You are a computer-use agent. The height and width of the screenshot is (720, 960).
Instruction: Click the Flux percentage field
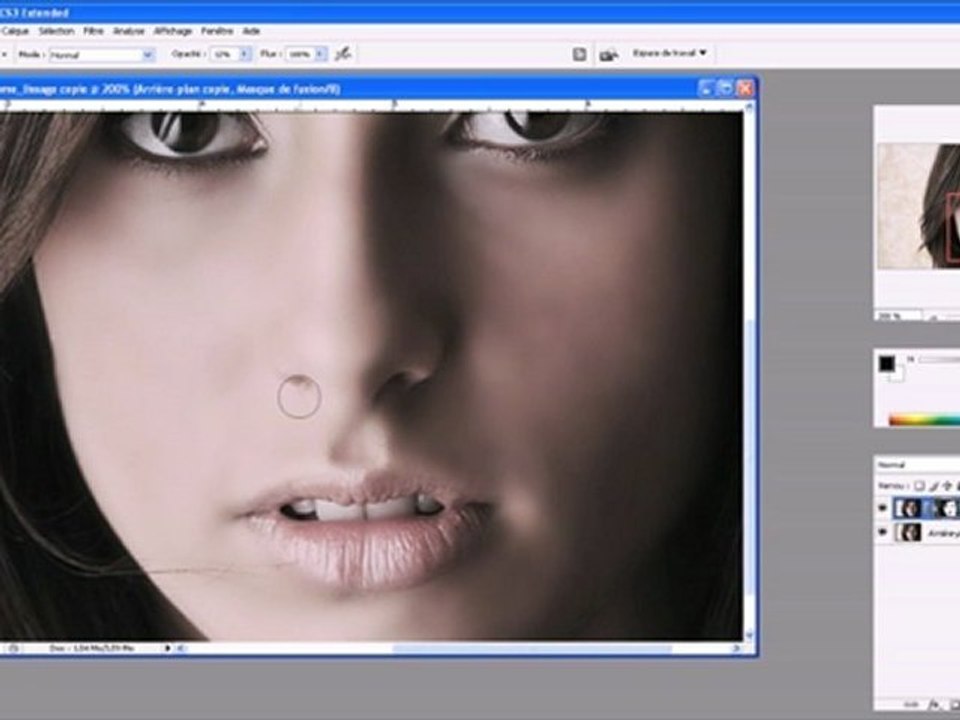[299, 54]
